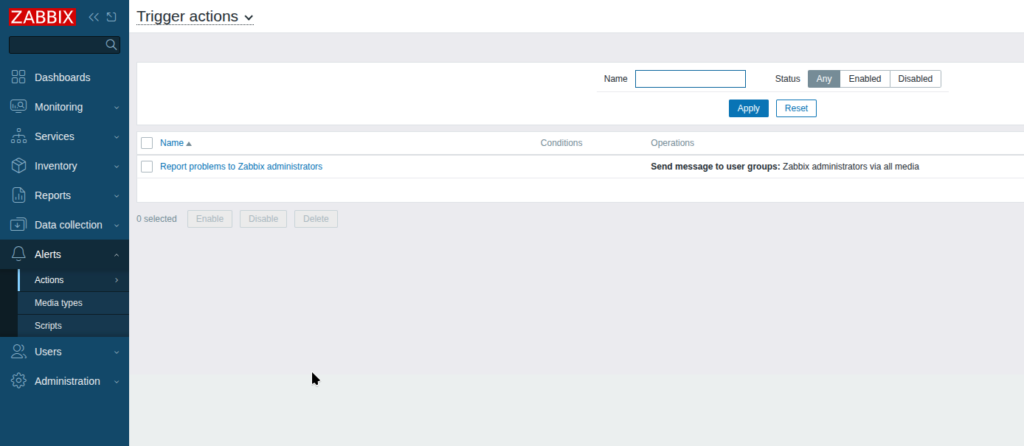Open Scripts submenu item

coord(48,326)
